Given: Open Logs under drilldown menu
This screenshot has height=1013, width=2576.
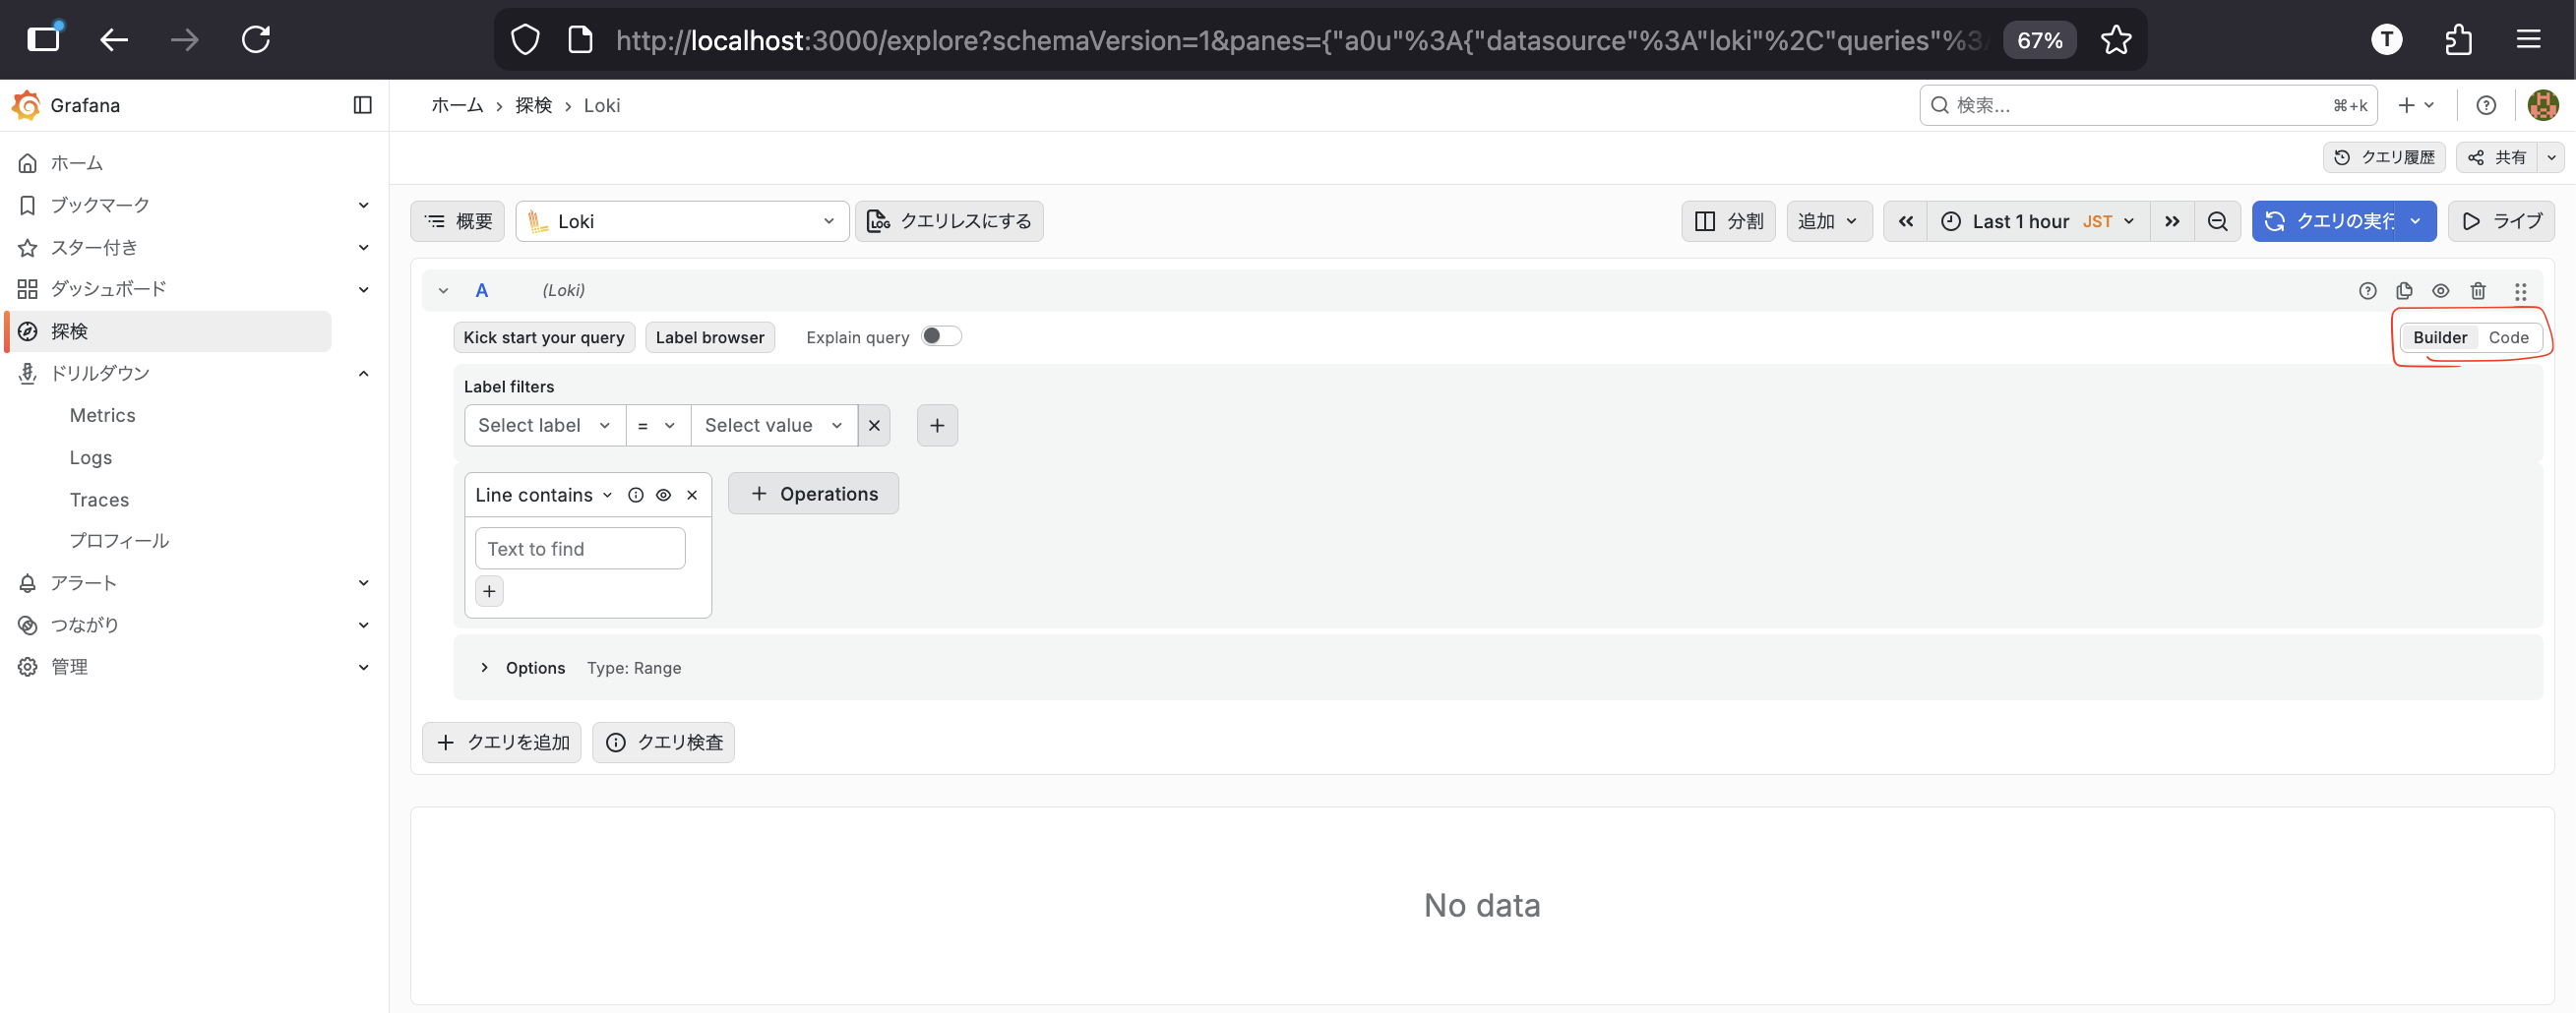Looking at the screenshot, I should point(91,457).
